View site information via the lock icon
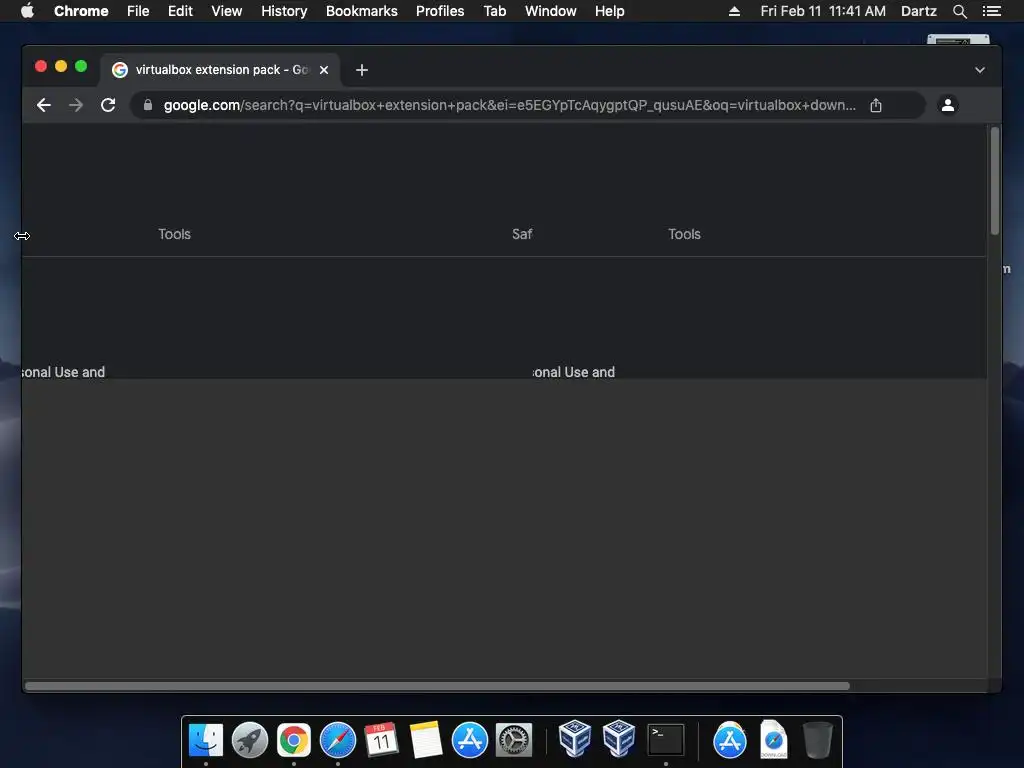The width and height of the screenshot is (1024, 768). 148,105
